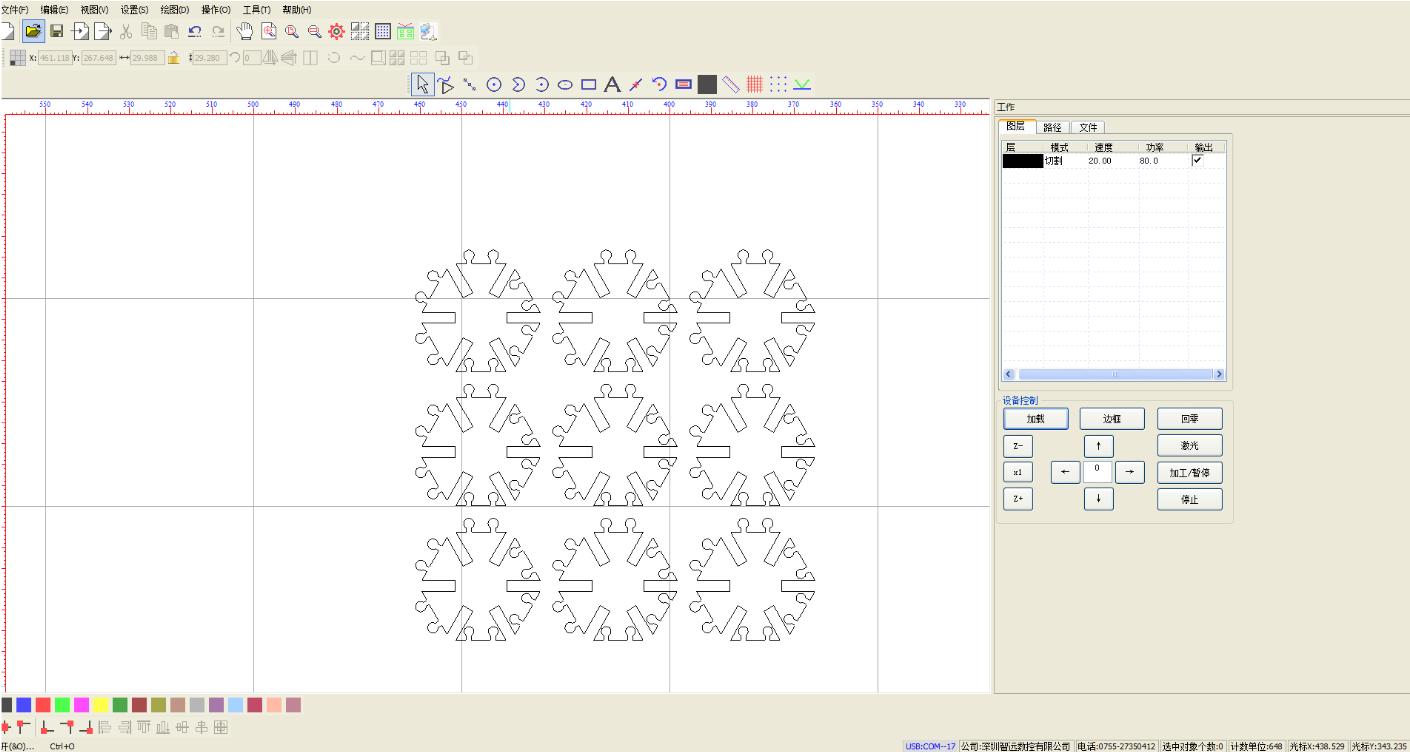This screenshot has width=1410, height=752.
Task: Toggle the output checkbox for black layer
Action: (x=1197, y=160)
